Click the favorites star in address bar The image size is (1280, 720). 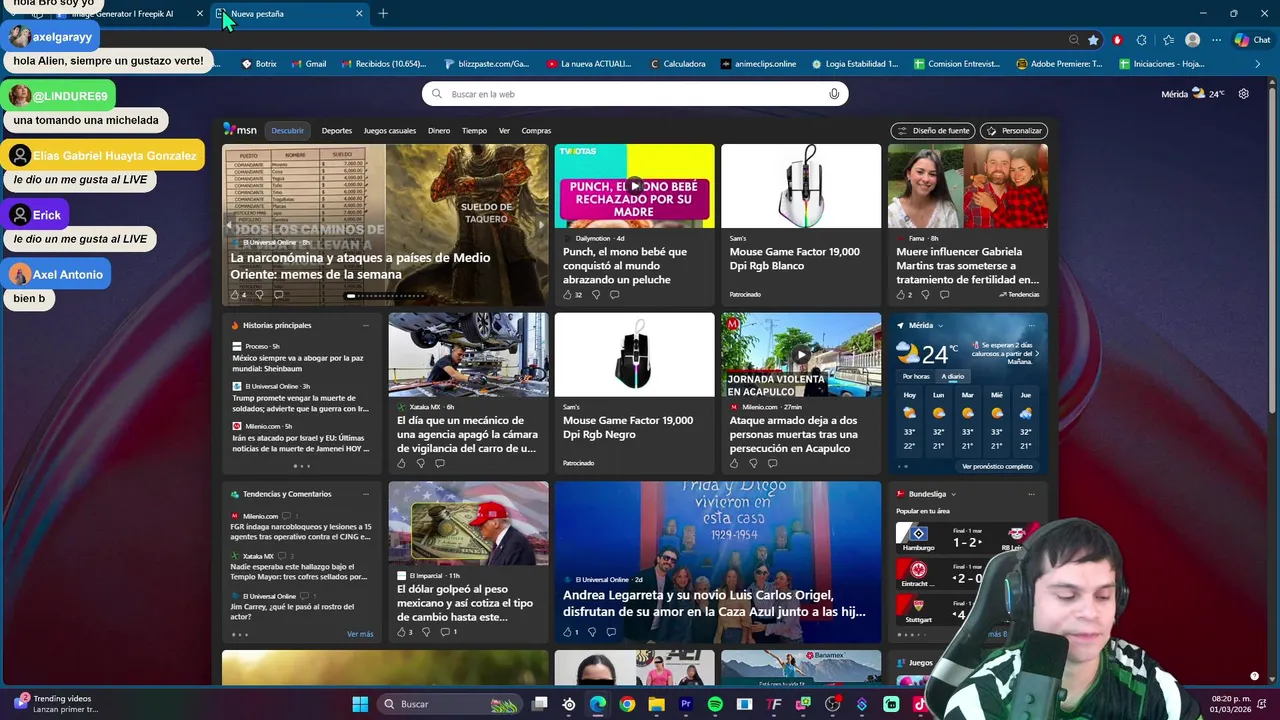point(1093,40)
